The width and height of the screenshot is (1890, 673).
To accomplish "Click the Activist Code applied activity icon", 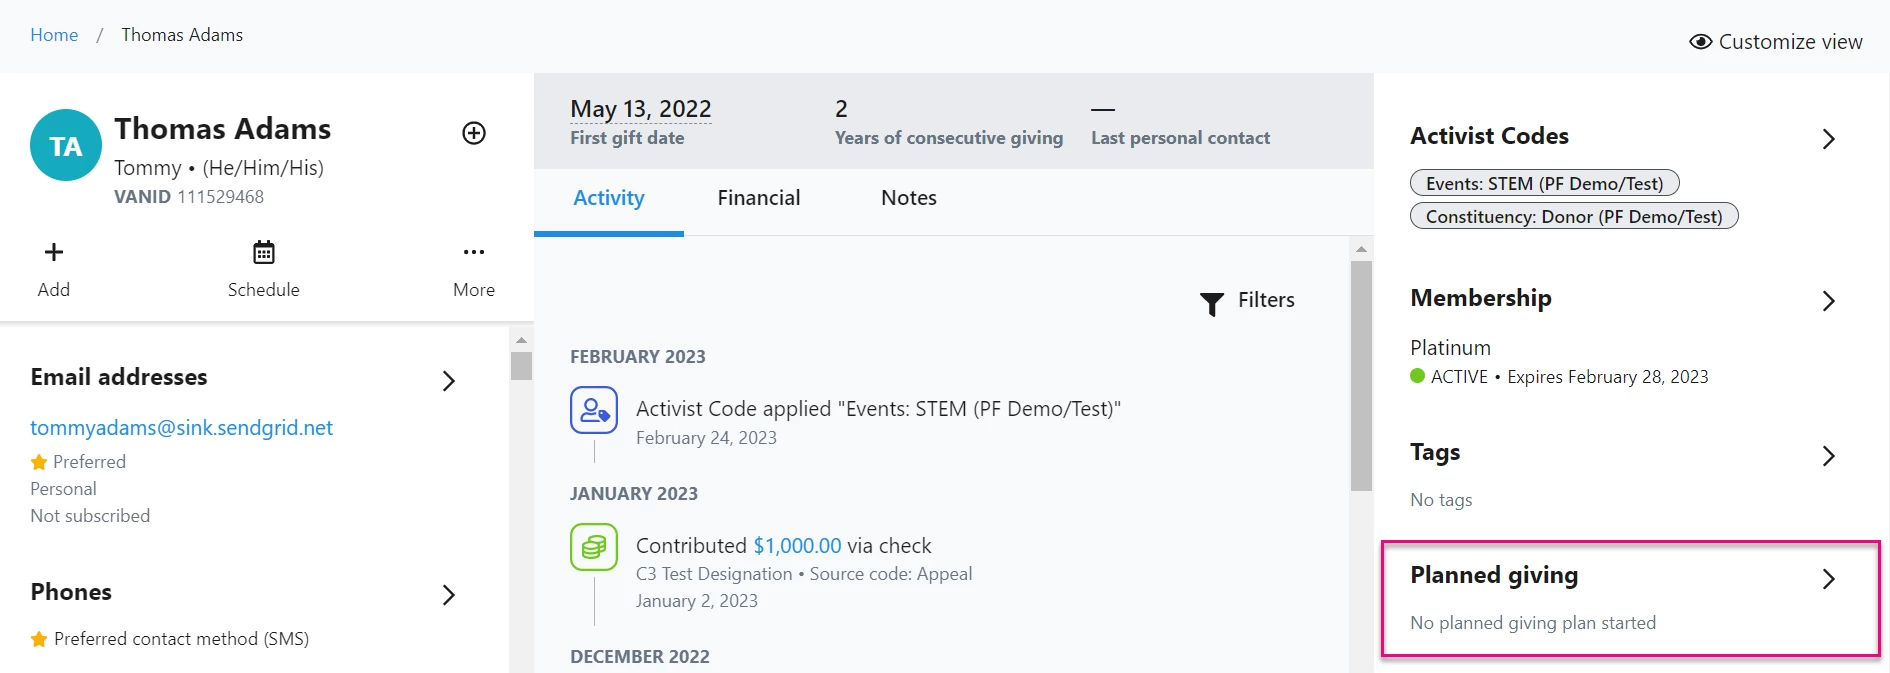I will tap(594, 410).
